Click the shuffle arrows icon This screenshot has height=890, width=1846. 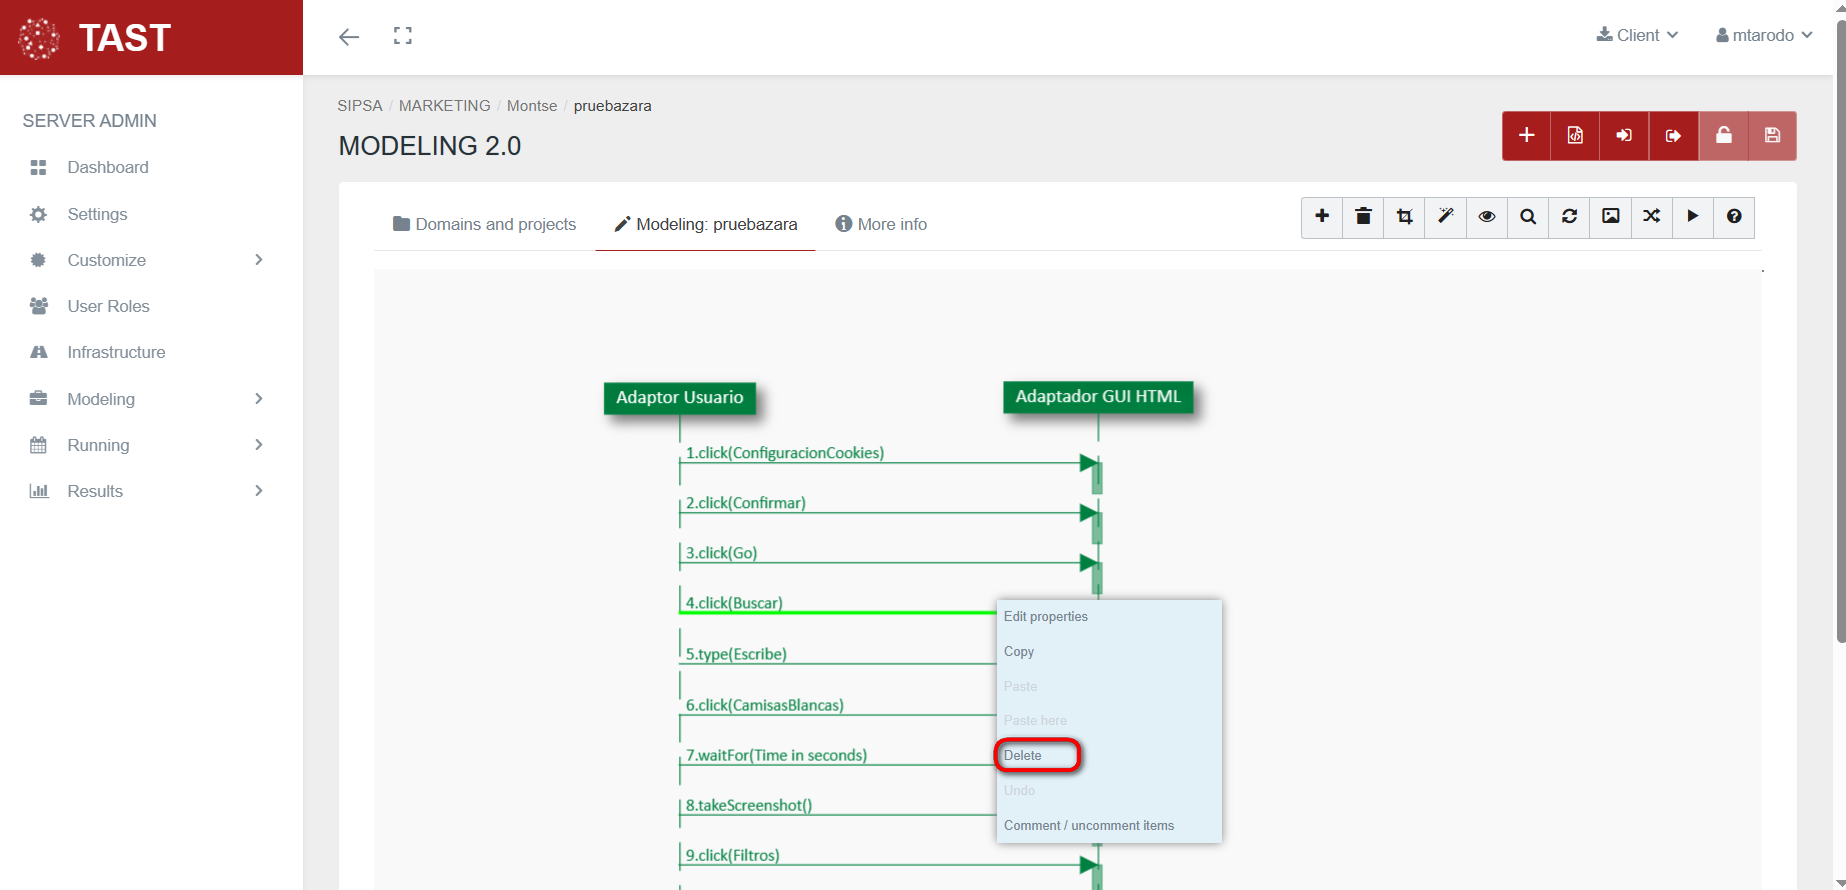pyautogui.click(x=1651, y=217)
